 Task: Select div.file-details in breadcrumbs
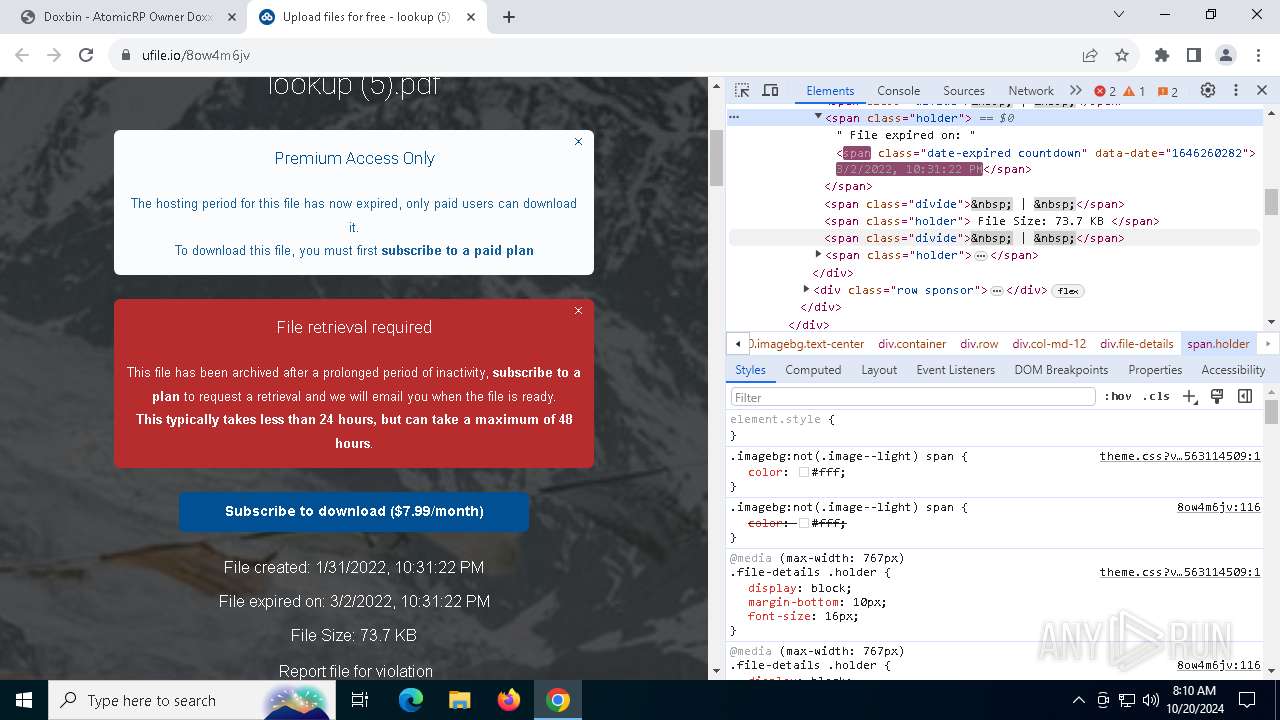(1137, 343)
